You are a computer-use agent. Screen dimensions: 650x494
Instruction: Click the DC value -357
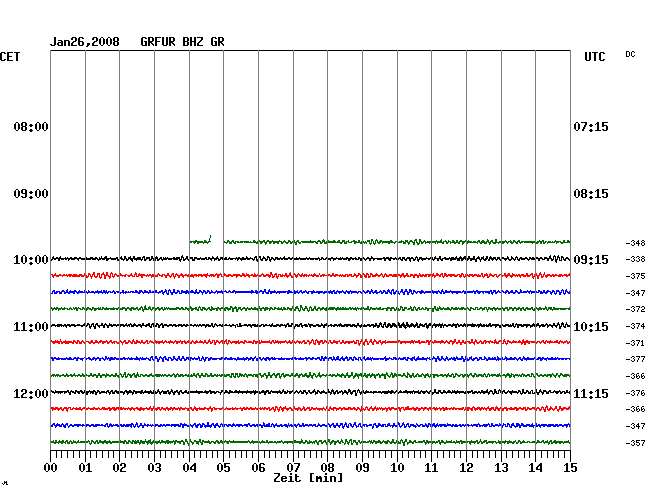click(635, 443)
